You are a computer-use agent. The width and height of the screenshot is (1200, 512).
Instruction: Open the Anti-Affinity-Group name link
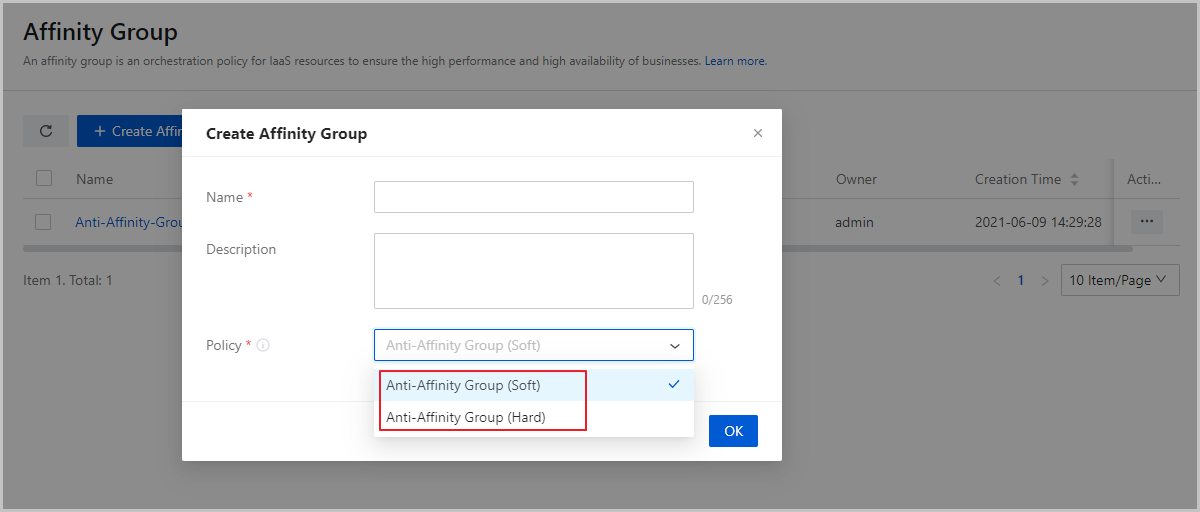(130, 222)
